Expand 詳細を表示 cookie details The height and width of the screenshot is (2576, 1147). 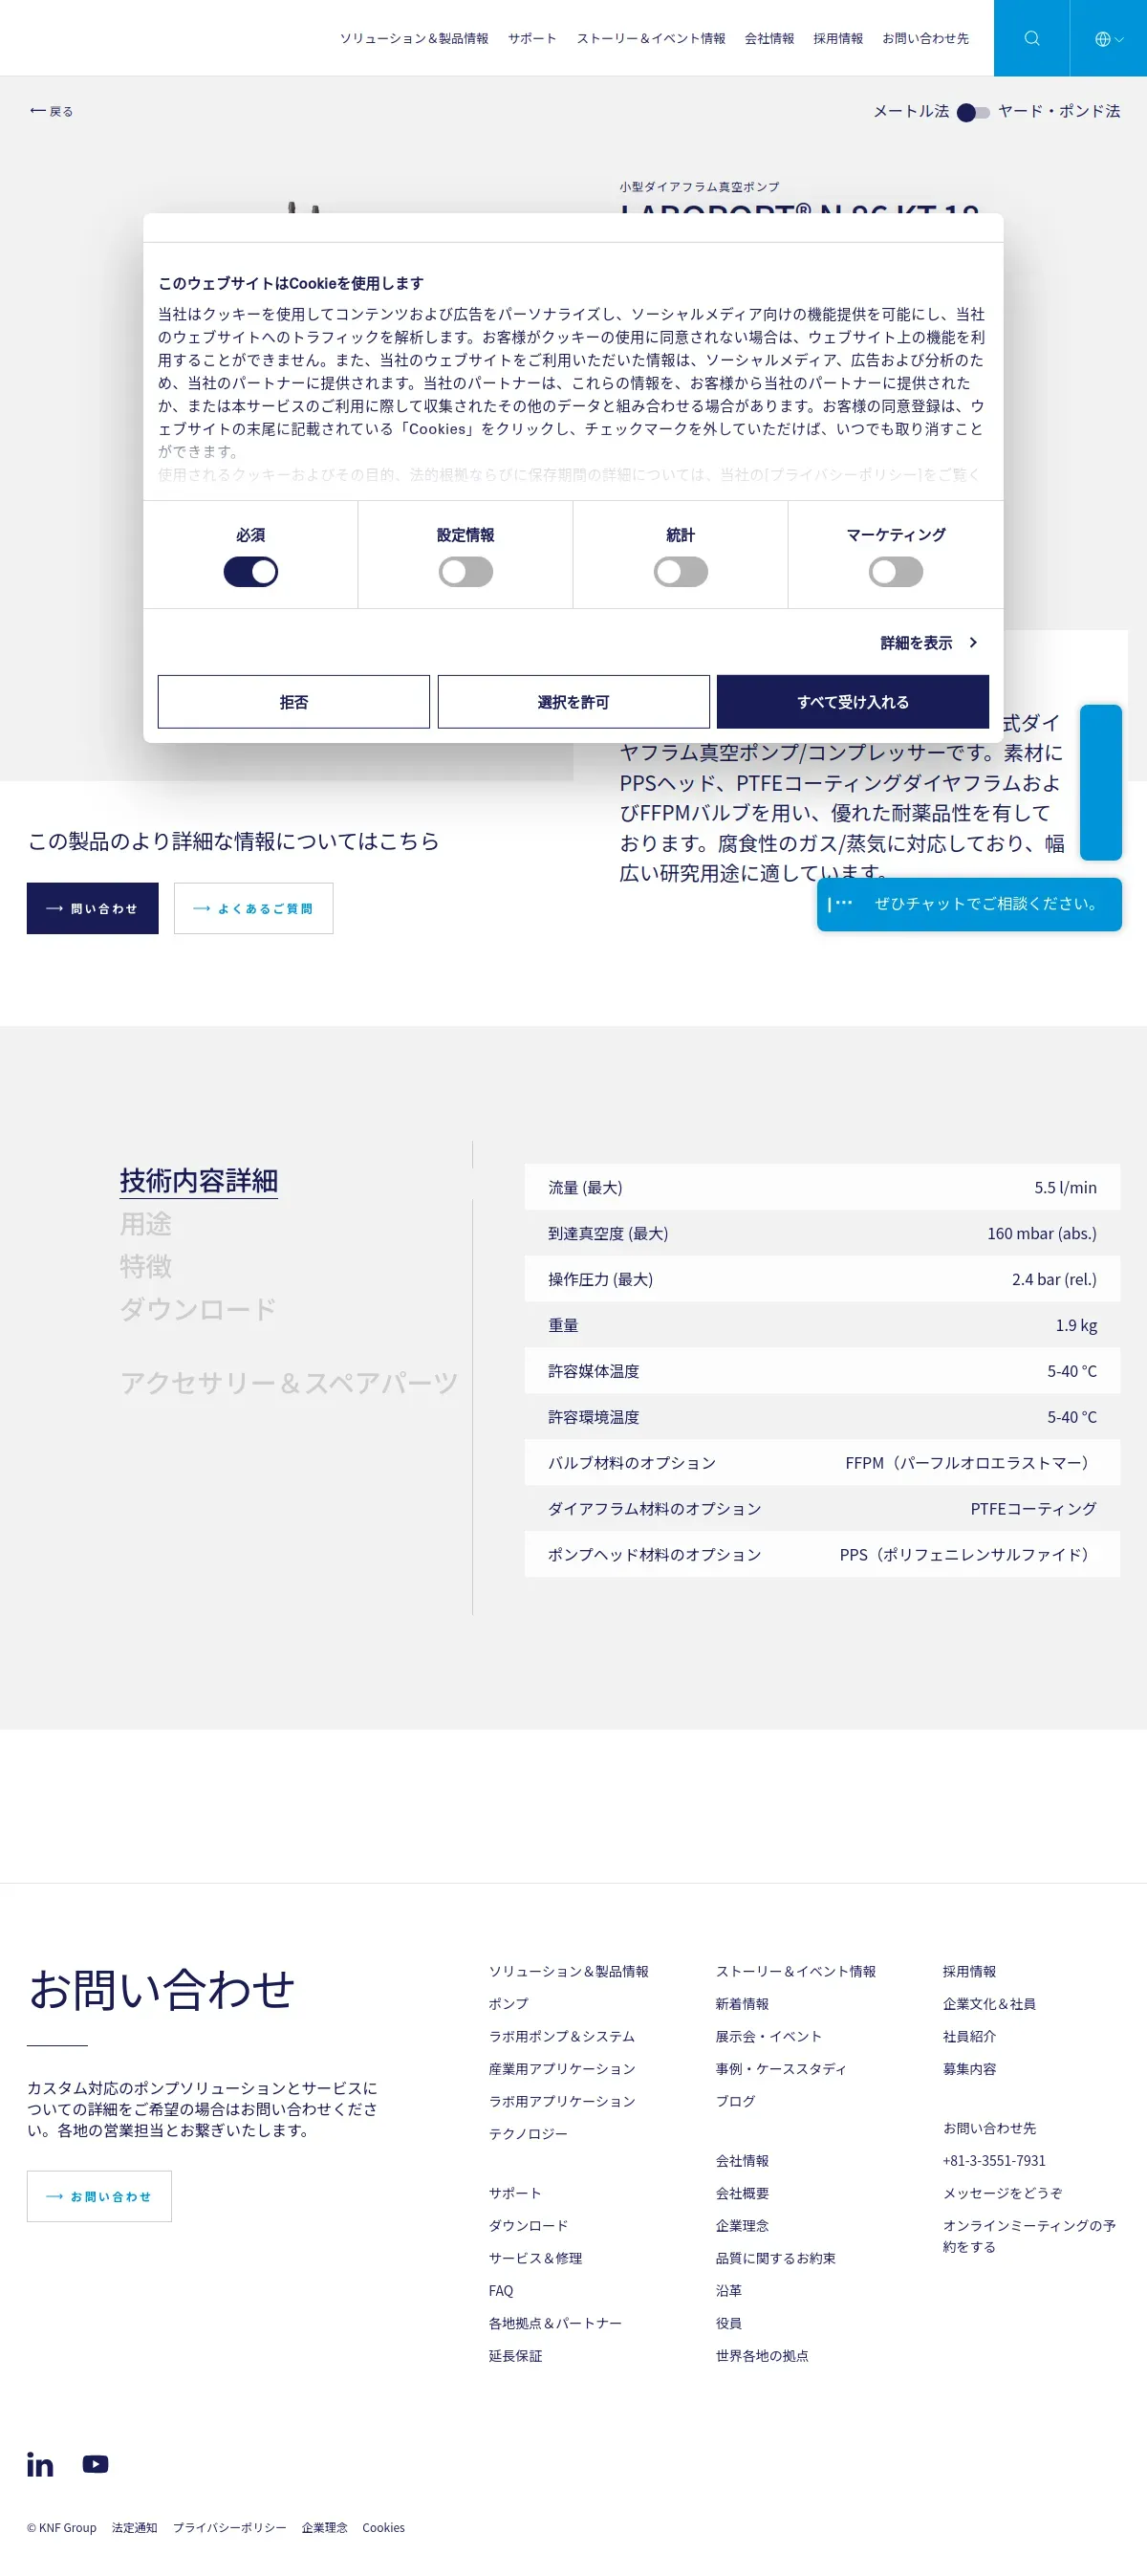(928, 642)
